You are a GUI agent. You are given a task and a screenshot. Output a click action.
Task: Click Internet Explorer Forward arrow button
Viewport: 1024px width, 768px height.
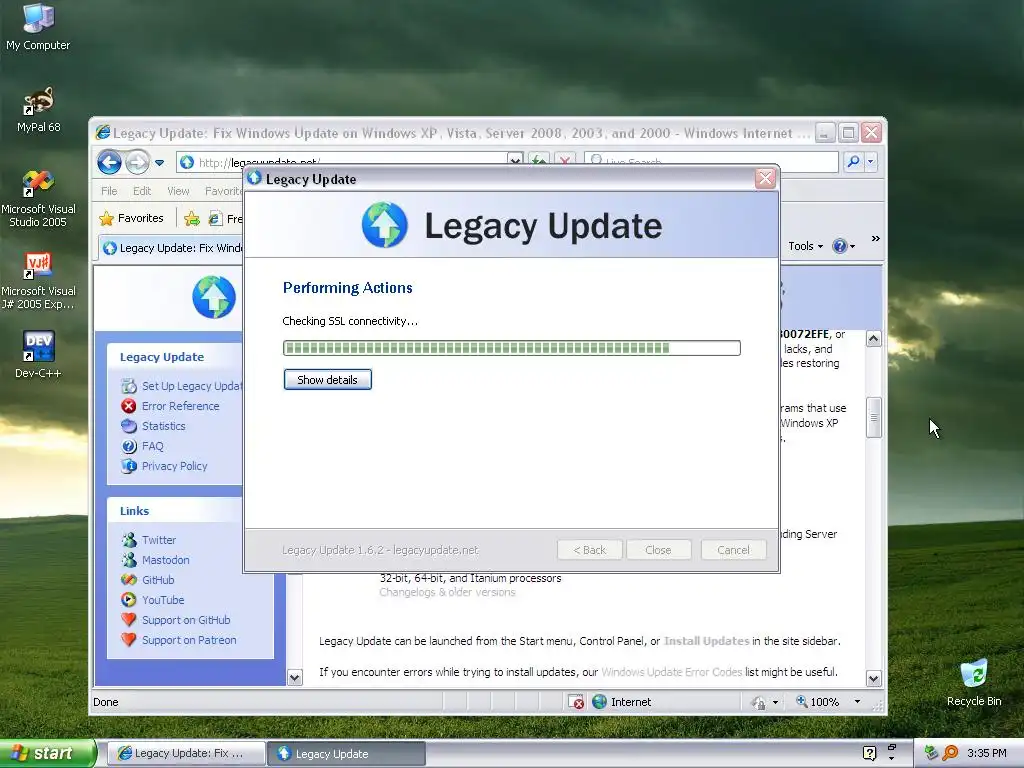click(137, 162)
